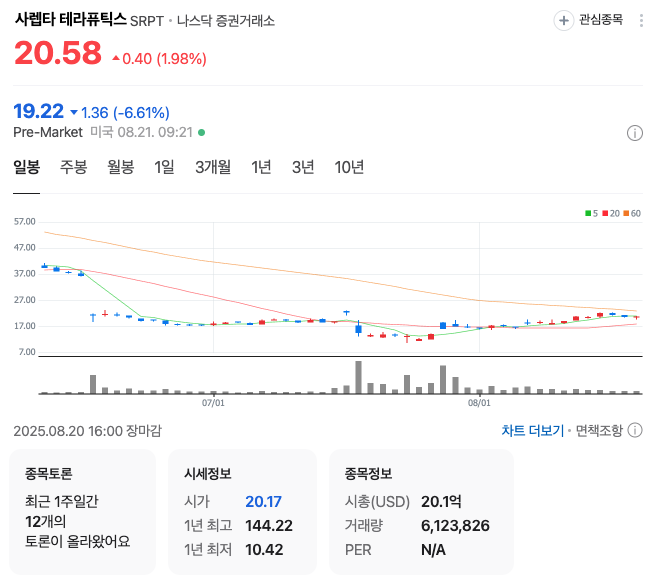This screenshot has height=588, width=658.
Task: Click the green pre-market status dot
Action: [x=201, y=133]
